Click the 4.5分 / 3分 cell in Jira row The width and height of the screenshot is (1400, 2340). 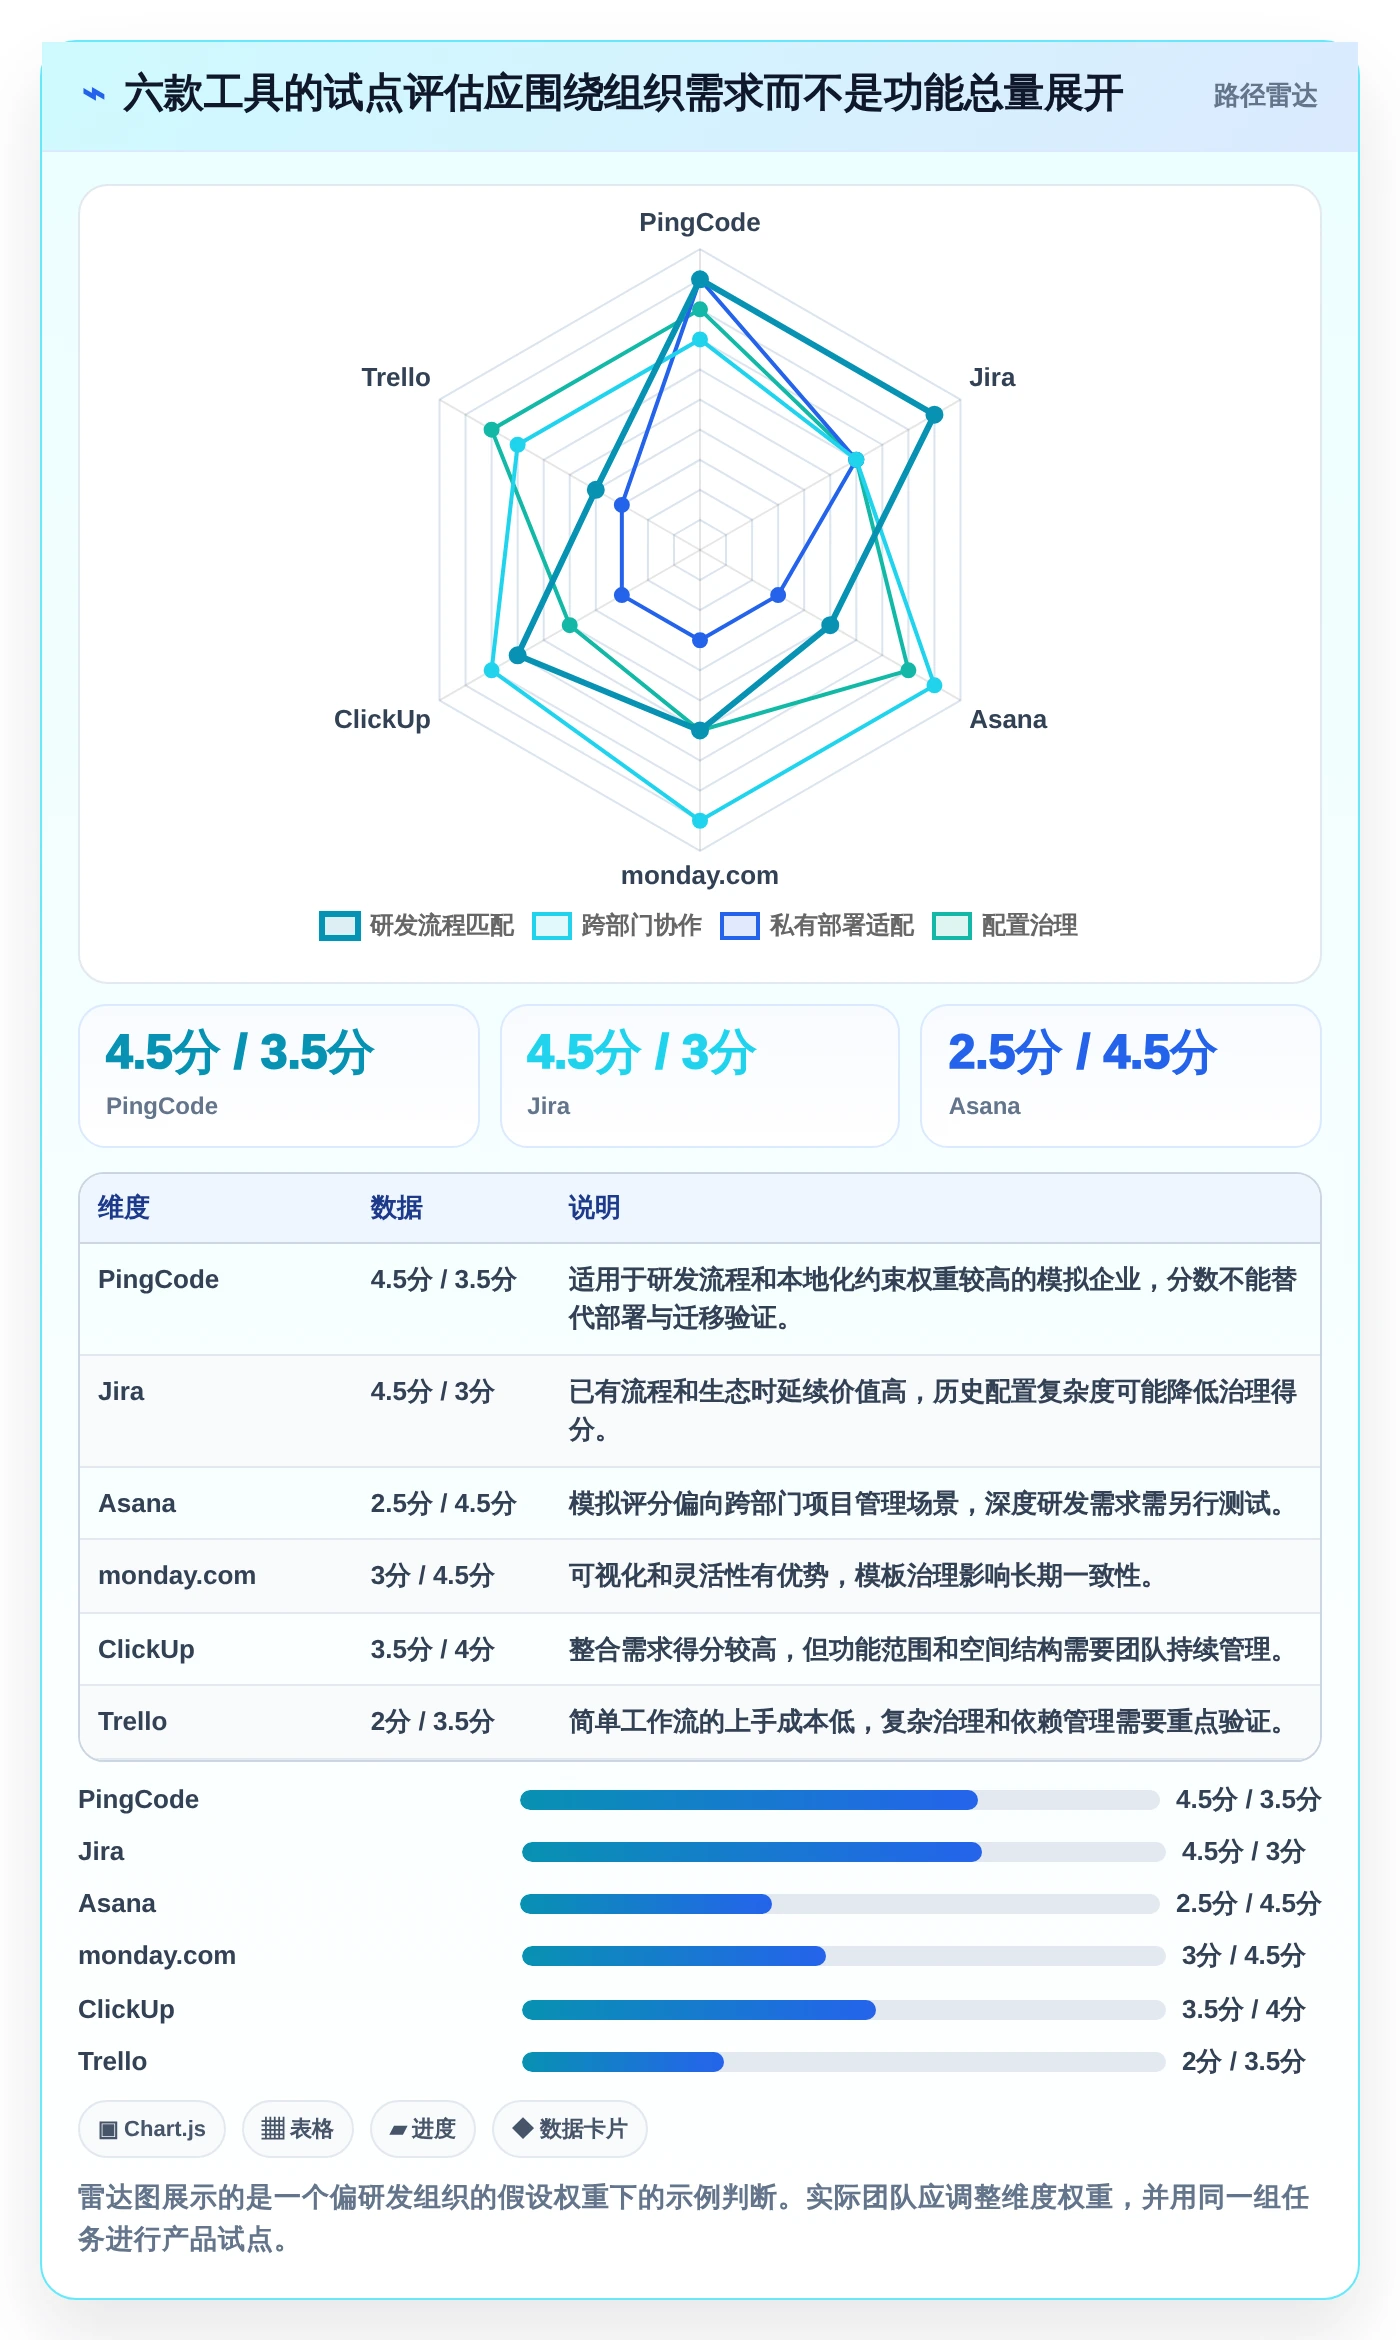[432, 1391]
